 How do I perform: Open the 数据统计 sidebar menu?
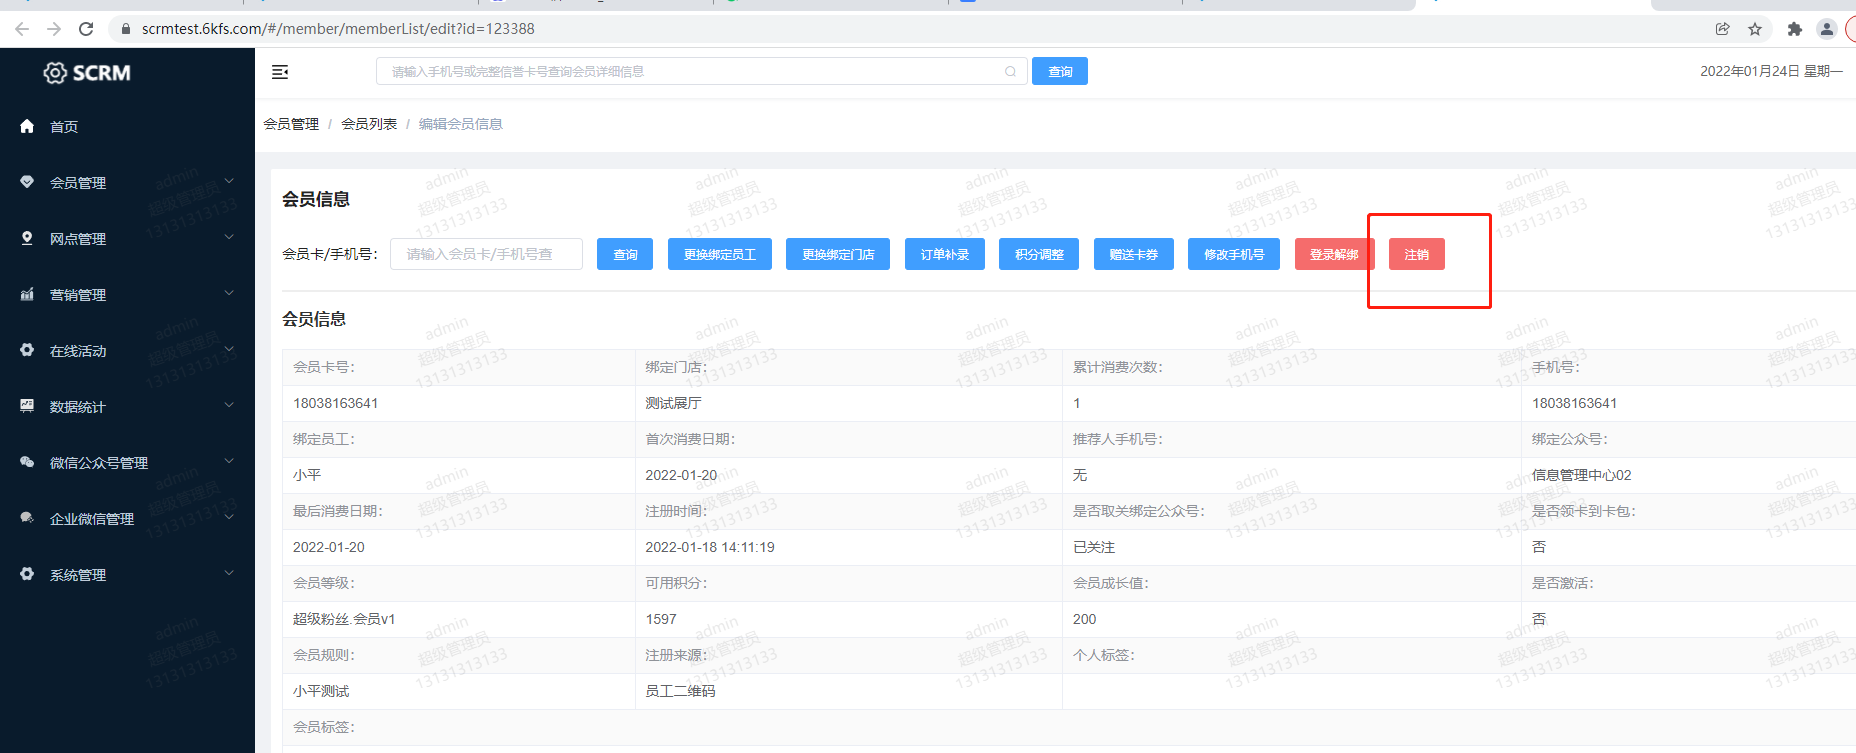[127, 406]
